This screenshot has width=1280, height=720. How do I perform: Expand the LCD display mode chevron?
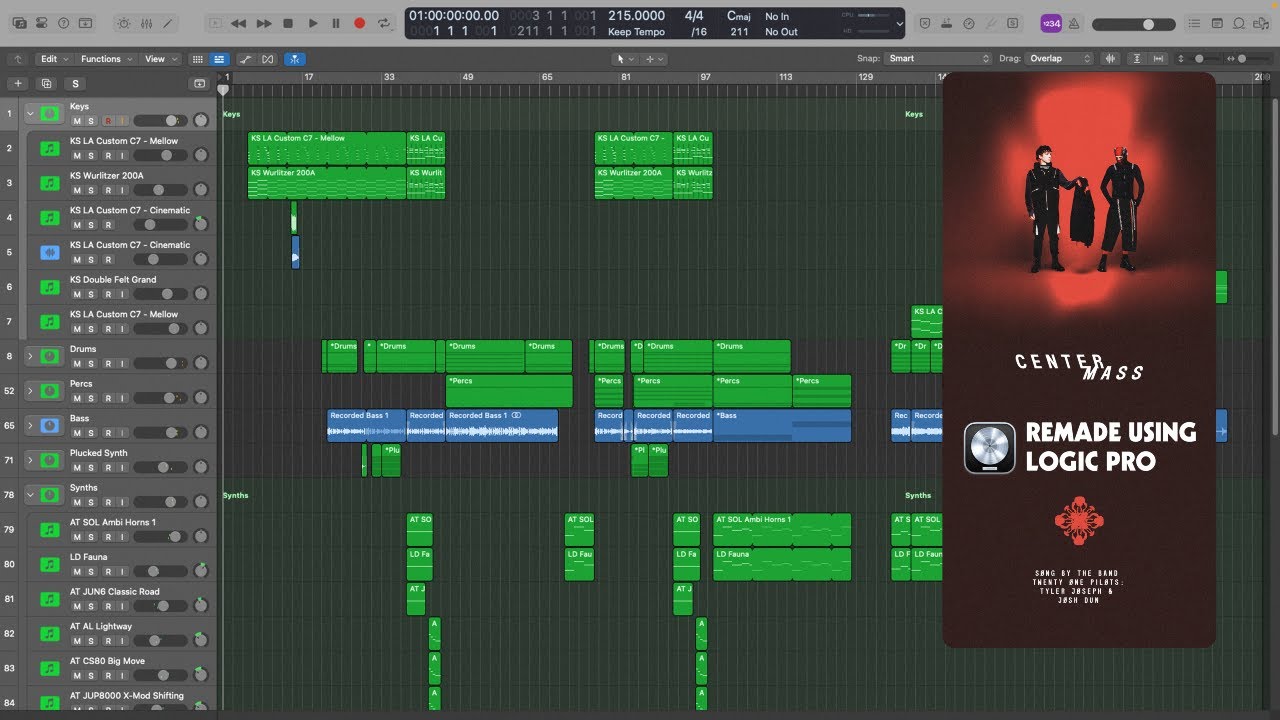pos(900,23)
